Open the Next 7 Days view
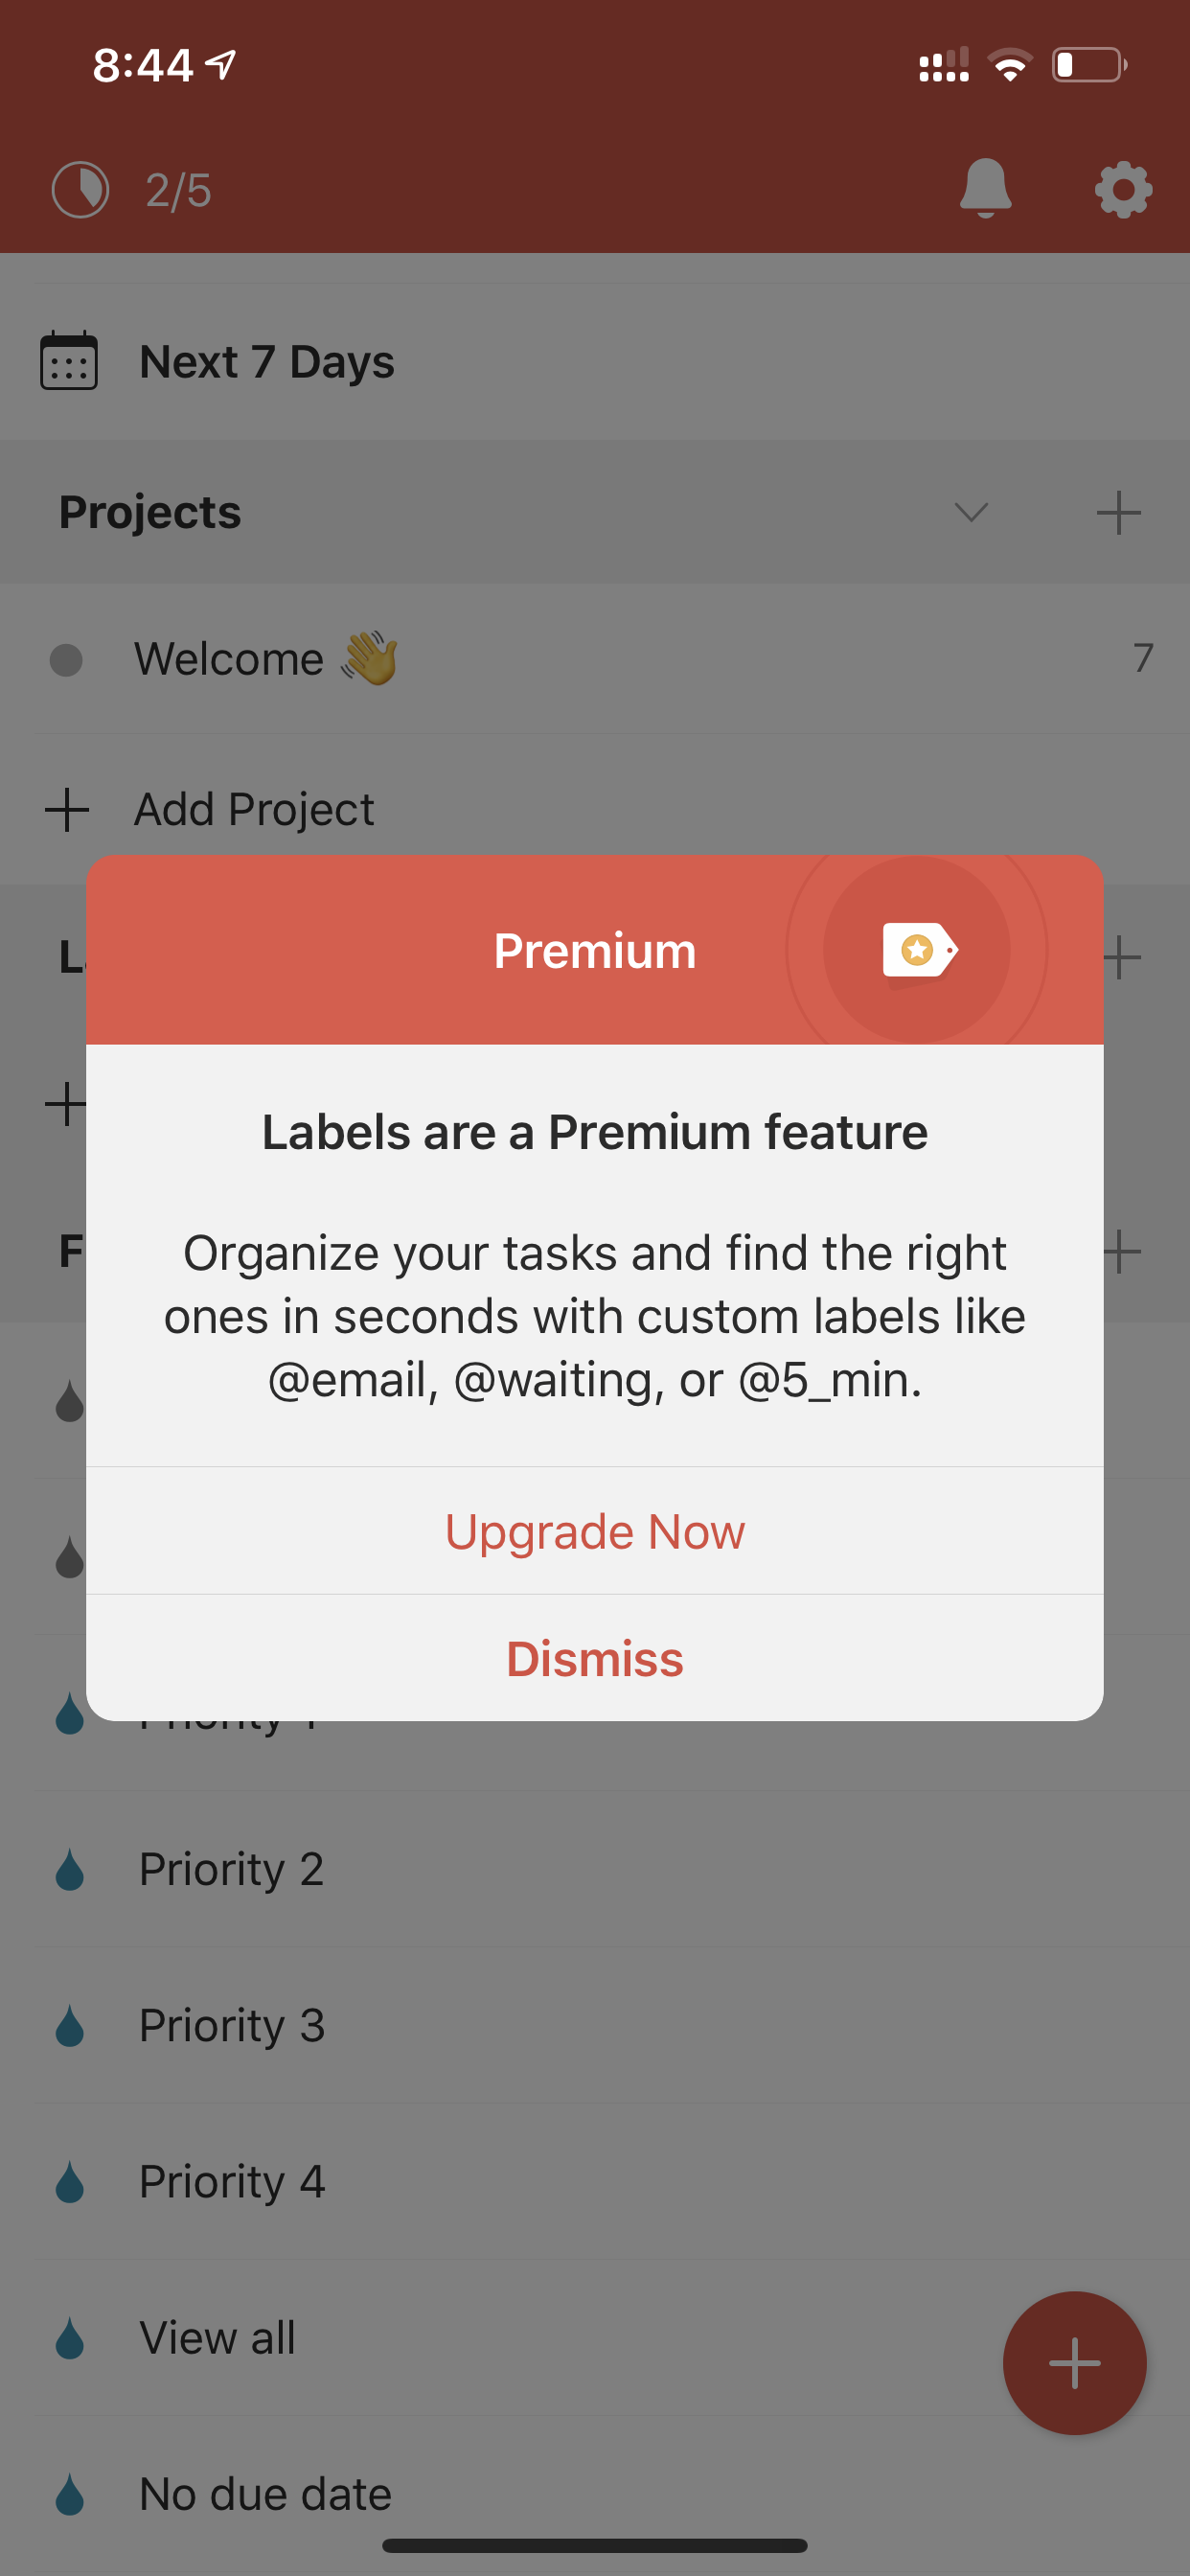This screenshot has width=1190, height=2576. pyautogui.click(x=595, y=361)
